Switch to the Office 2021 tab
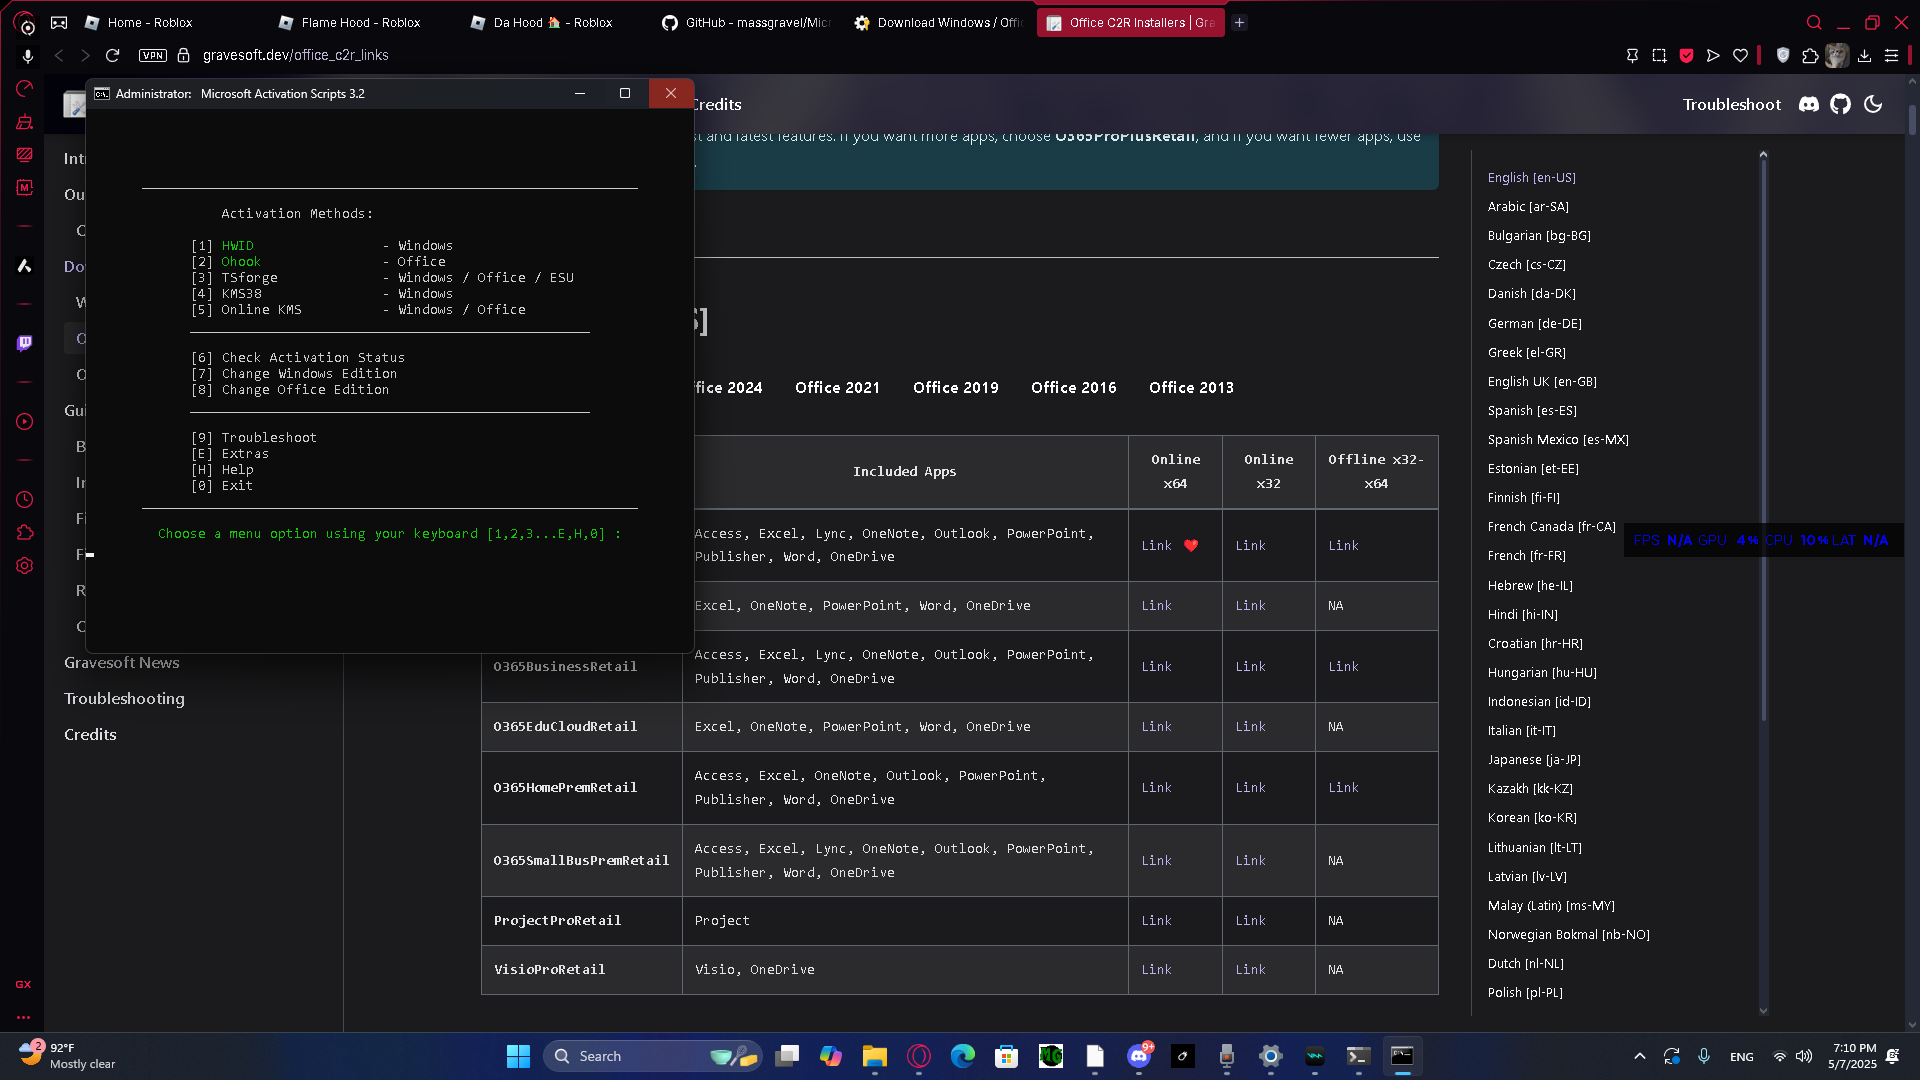 (x=837, y=388)
